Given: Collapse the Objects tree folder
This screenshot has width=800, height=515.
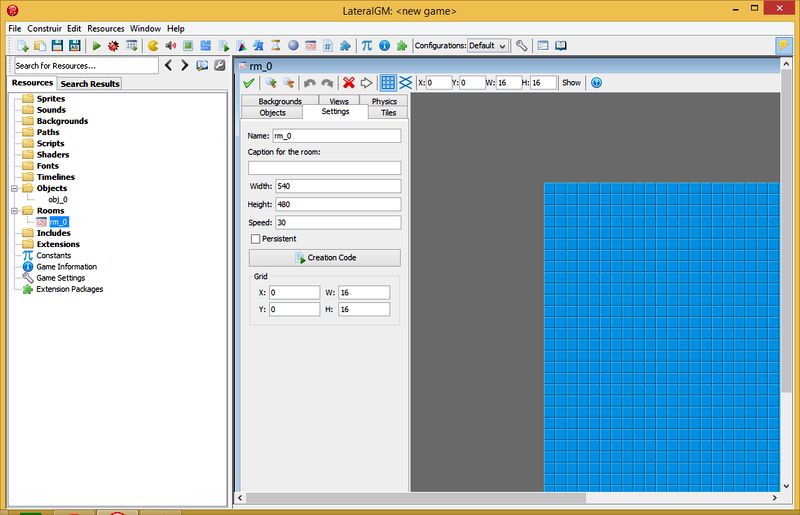Looking at the screenshot, I should pyautogui.click(x=15, y=188).
